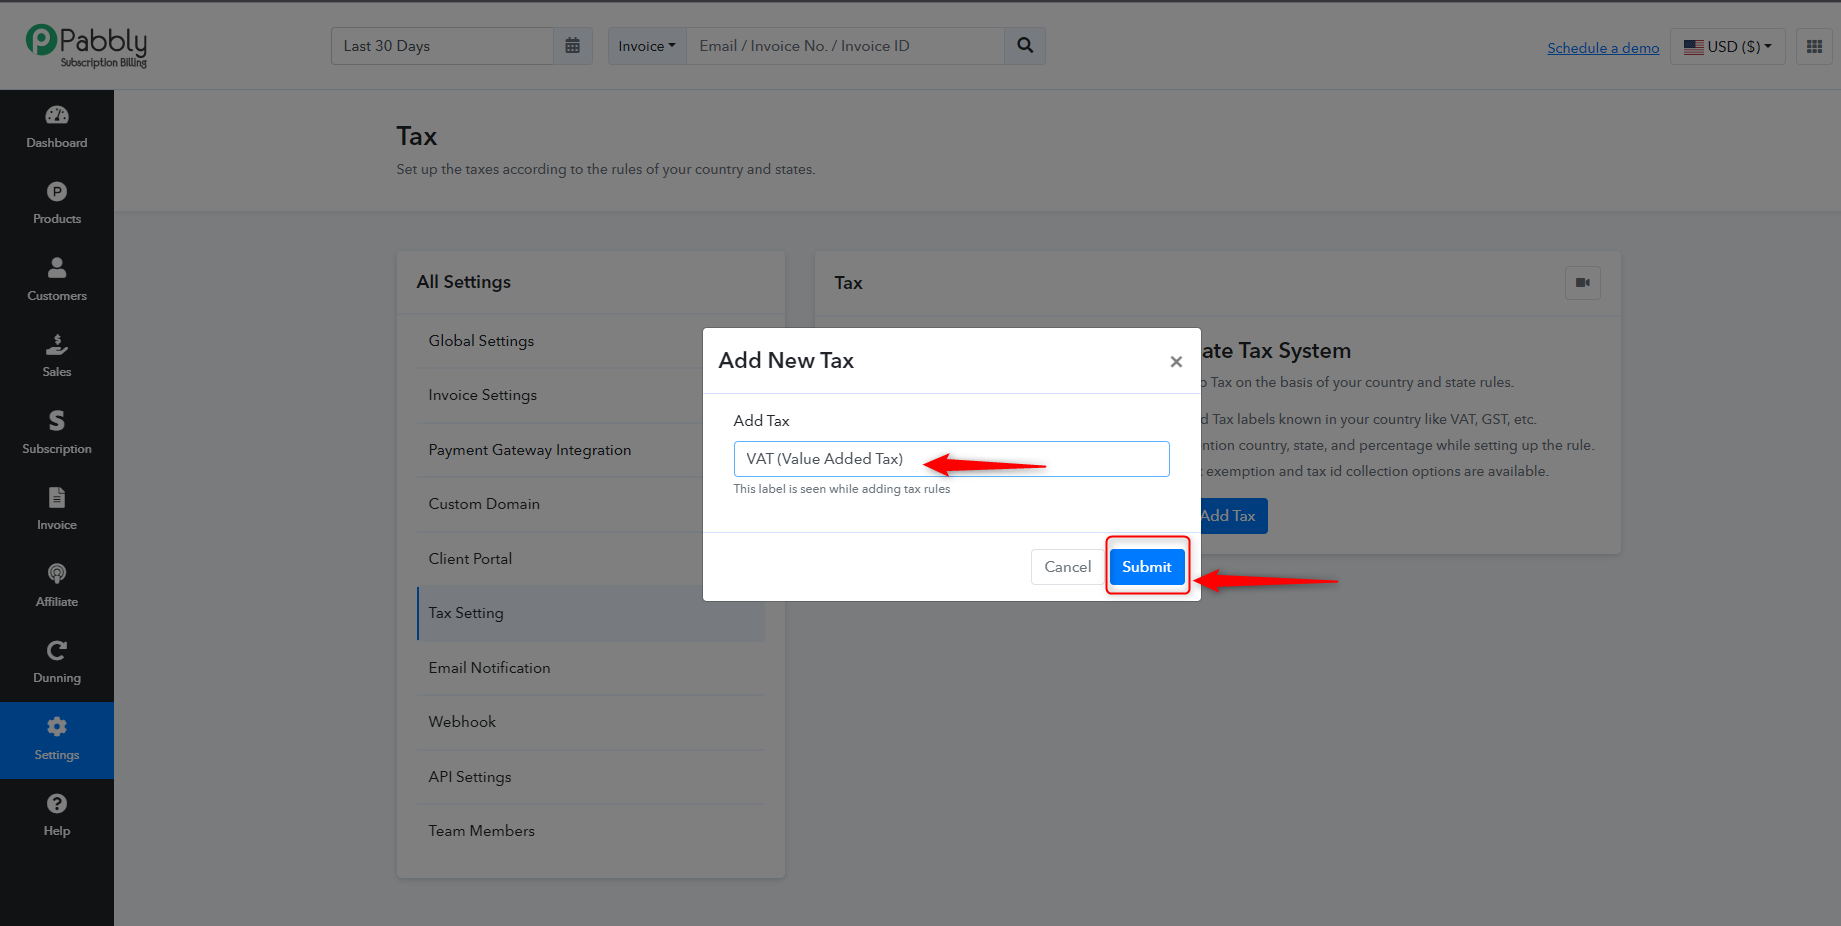Screen dimensions: 1841x926
Task: Open the Subscription sidebar icon
Action: (x=57, y=421)
